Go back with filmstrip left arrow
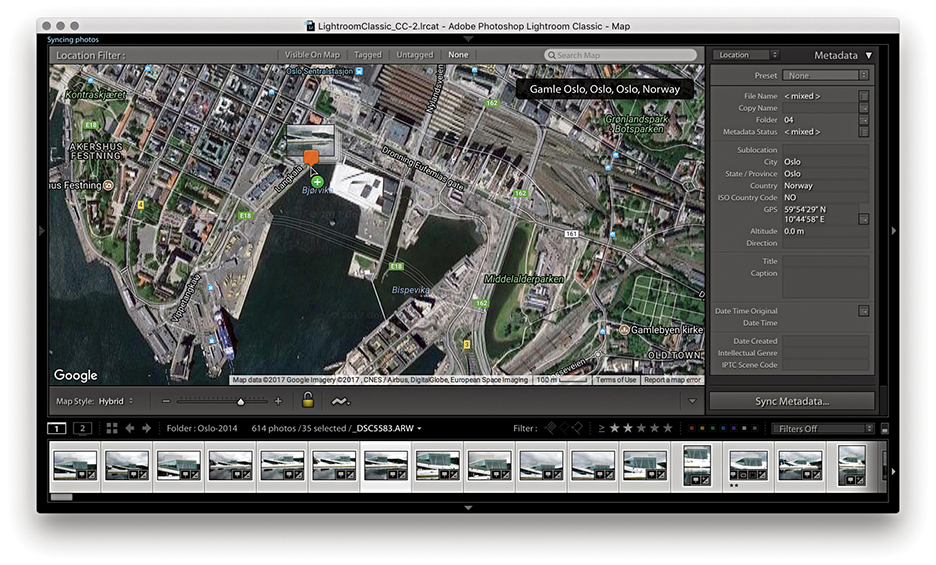Viewport: 936px width, 565px height. tap(130, 428)
